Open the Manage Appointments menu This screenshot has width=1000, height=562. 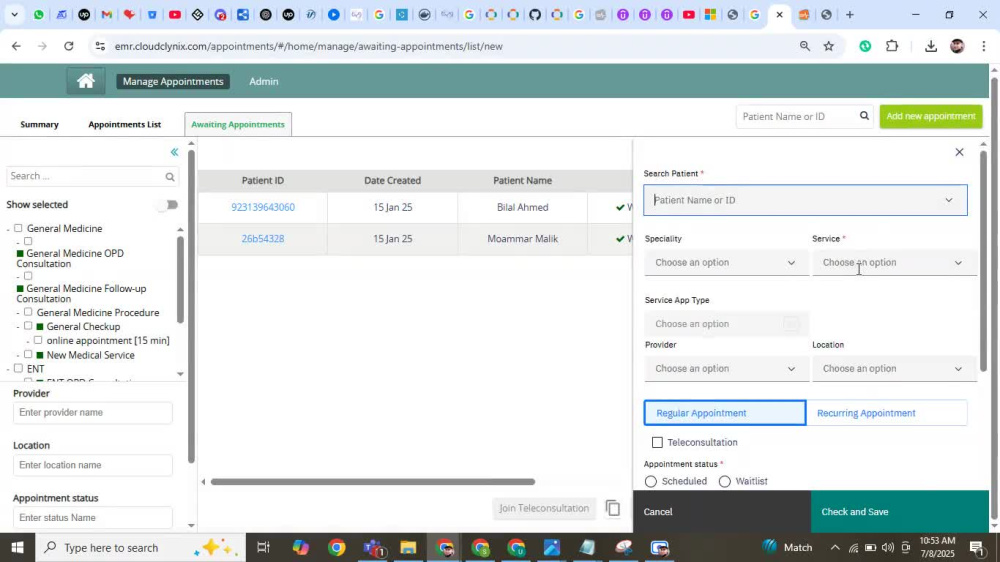click(173, 81)
